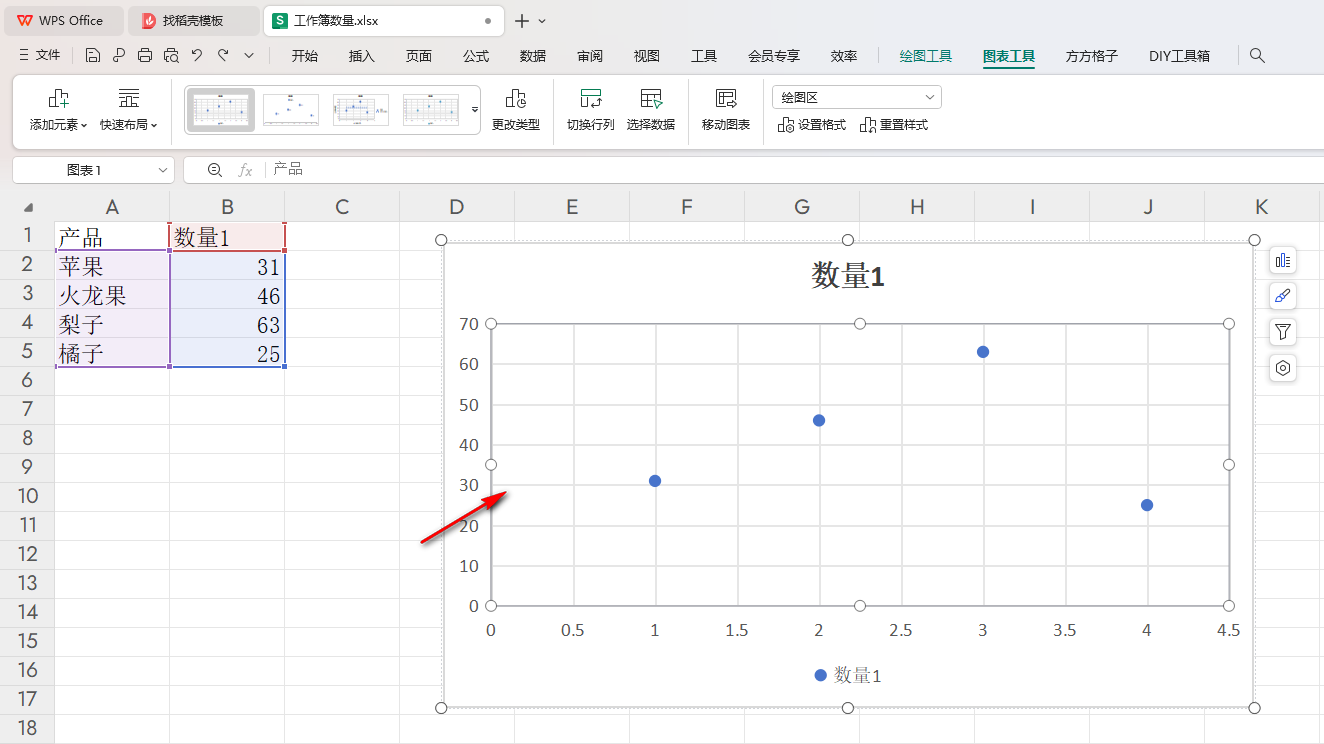Select cell B4 containing 63
1324x744 pixels.
coord(227,324)
